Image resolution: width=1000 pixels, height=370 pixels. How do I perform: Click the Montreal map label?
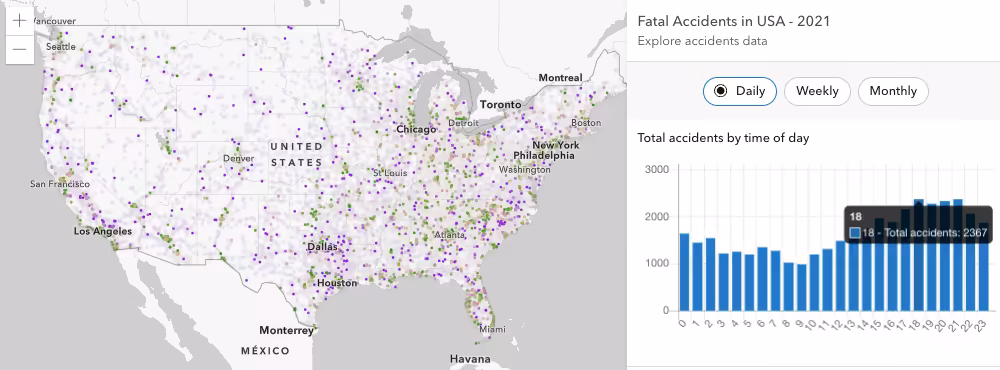(x=561, y=77)
